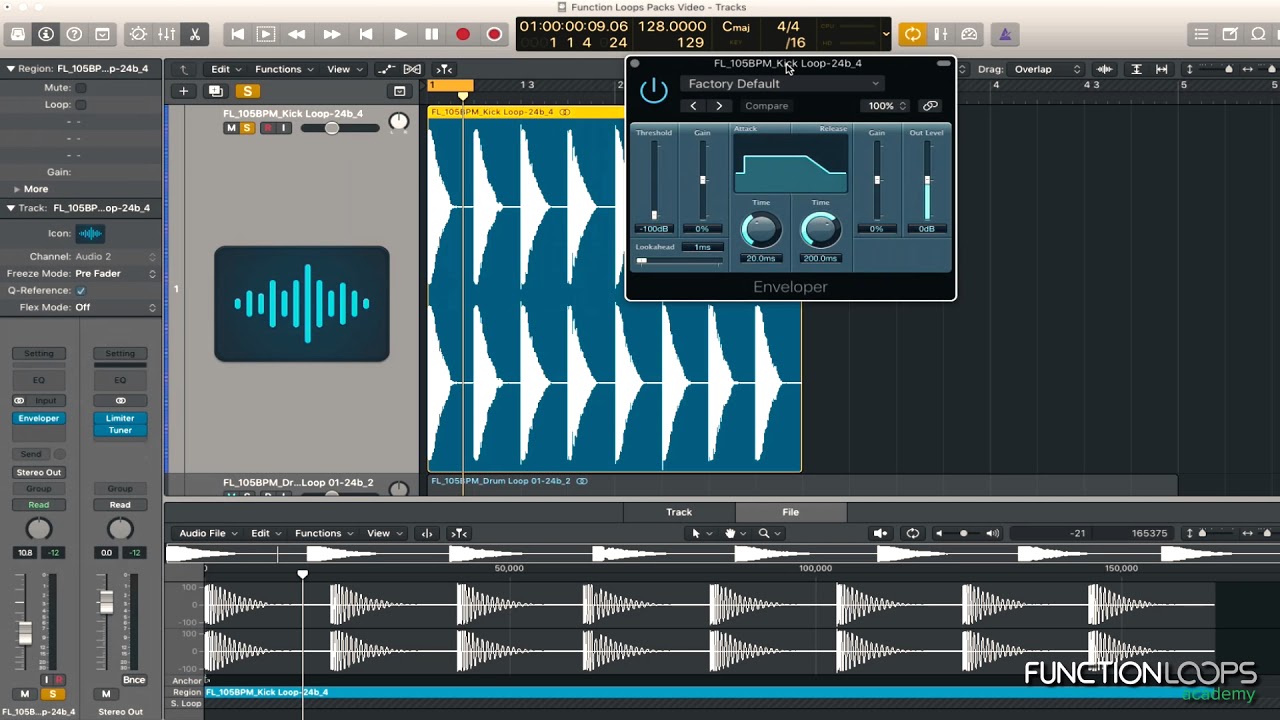1280x720 pixels.
Task: Record-enable the Kick Loop track
Action: (x=267, y=128)
